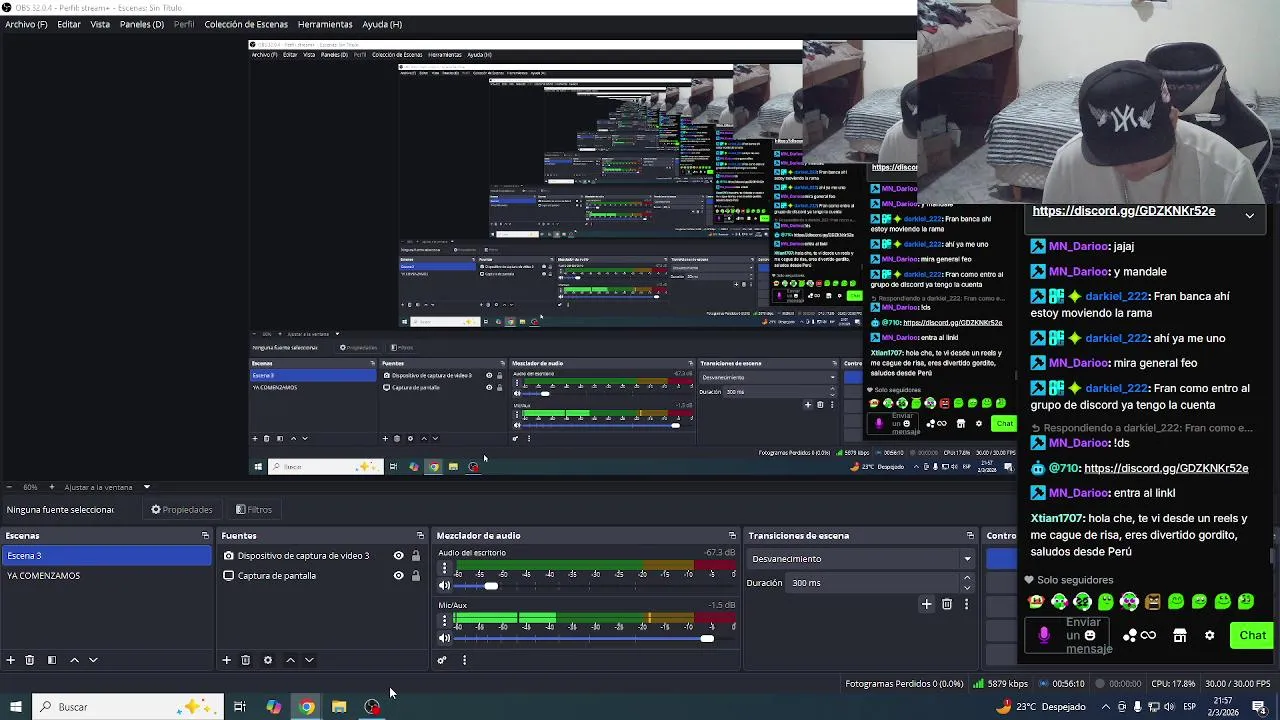Open File Explorer from taskbar
This screenshot has height=720, width=1280.
point(339,707)
